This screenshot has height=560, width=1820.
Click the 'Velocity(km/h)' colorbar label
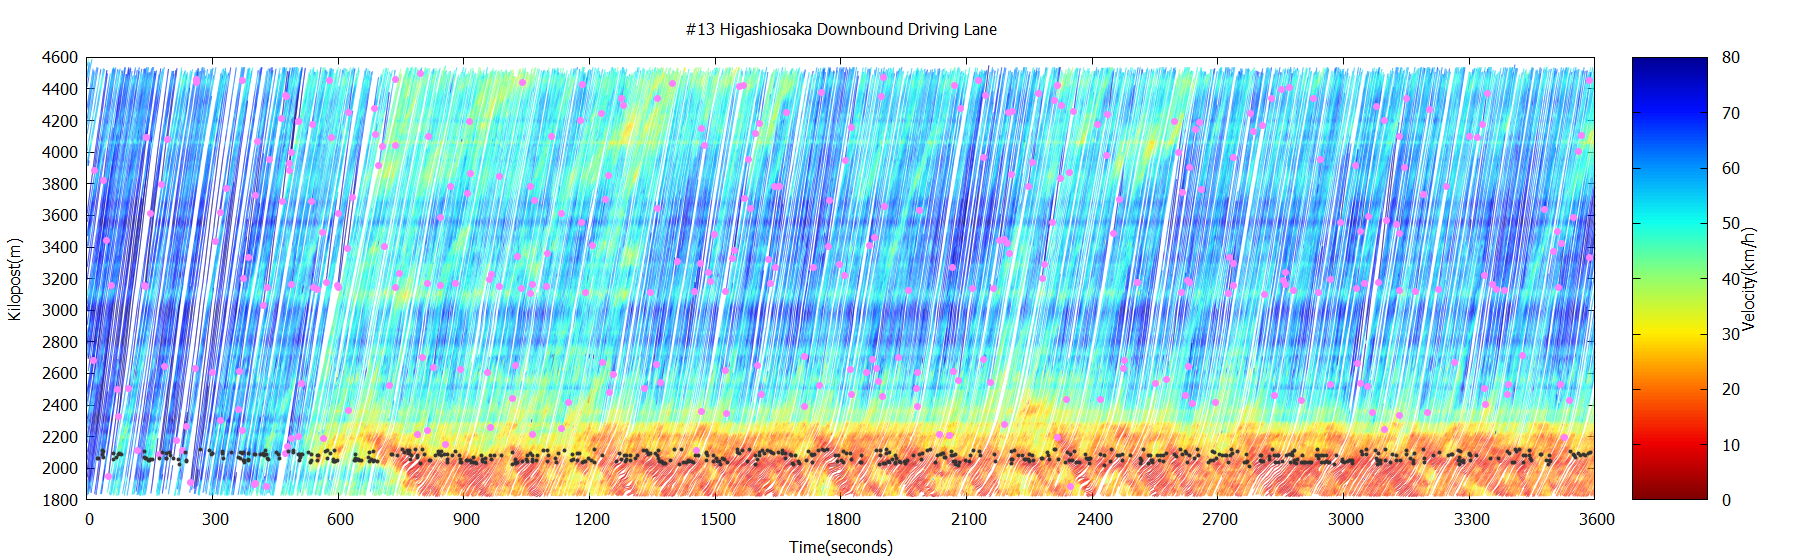pos(1749,279)
